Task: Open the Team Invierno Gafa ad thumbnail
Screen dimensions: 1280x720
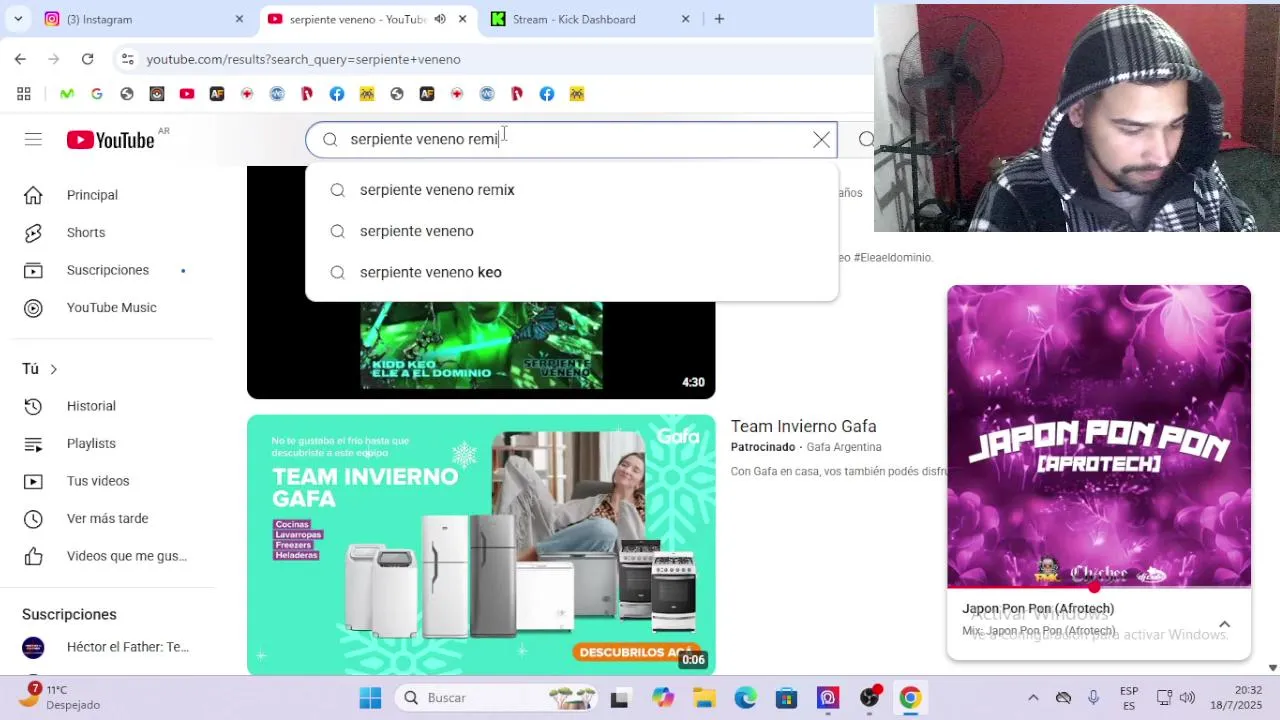Action: coord(481,545)
